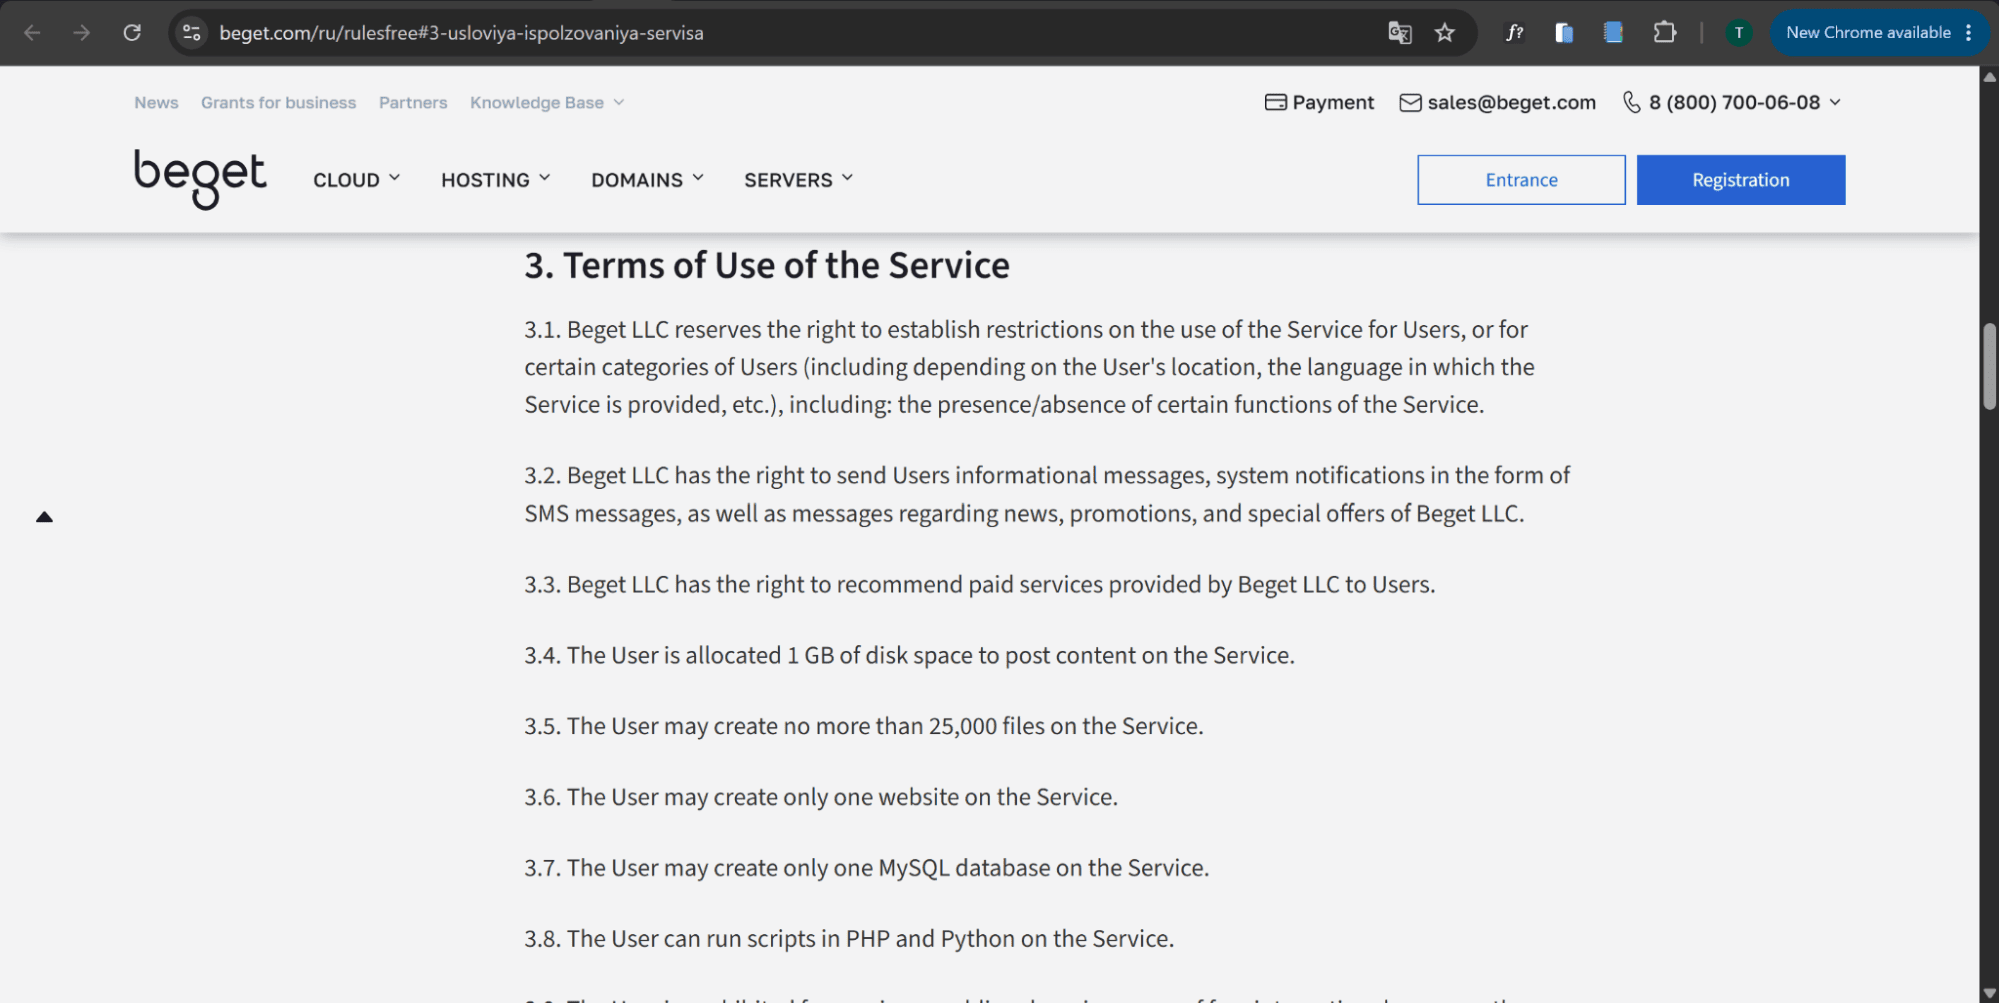The height and width of the screenshot is (1004, 1999).
Task: Expand phone number dropdown chevron
Action: 1835,102
